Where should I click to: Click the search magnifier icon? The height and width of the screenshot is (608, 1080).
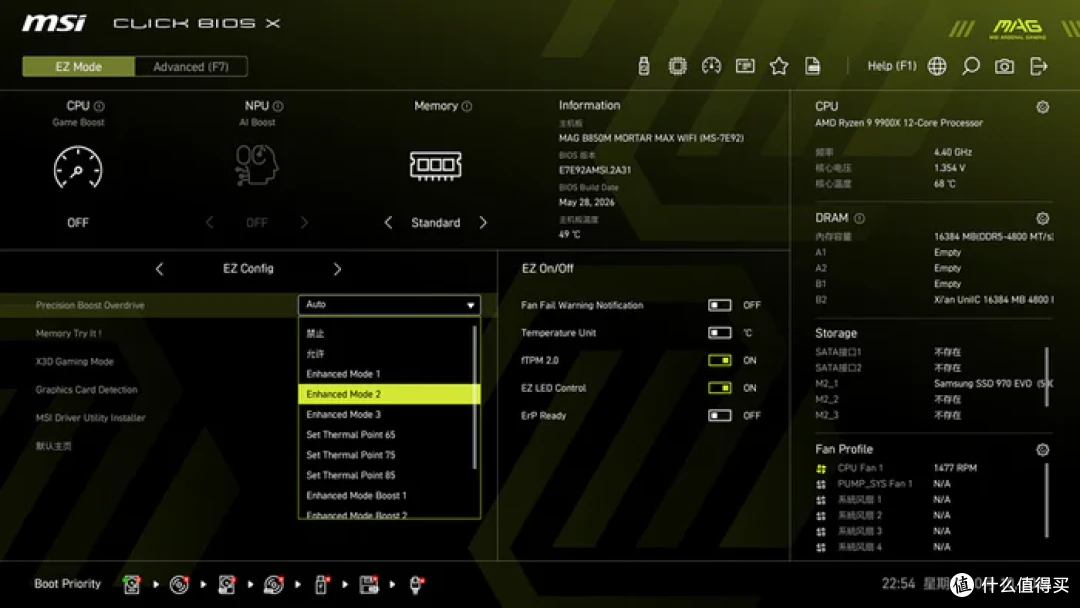970,66
